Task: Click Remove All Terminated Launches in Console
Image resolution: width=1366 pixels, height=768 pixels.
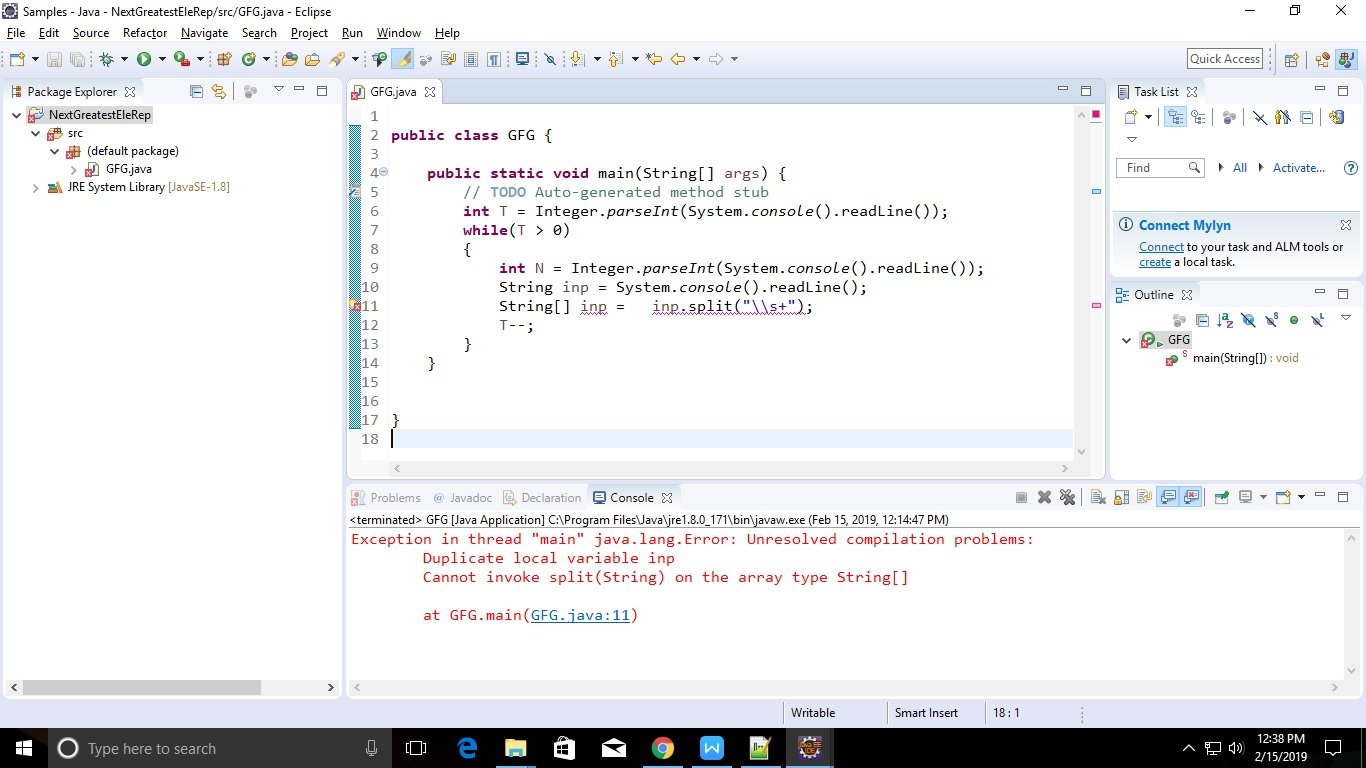Action: 1067,497
